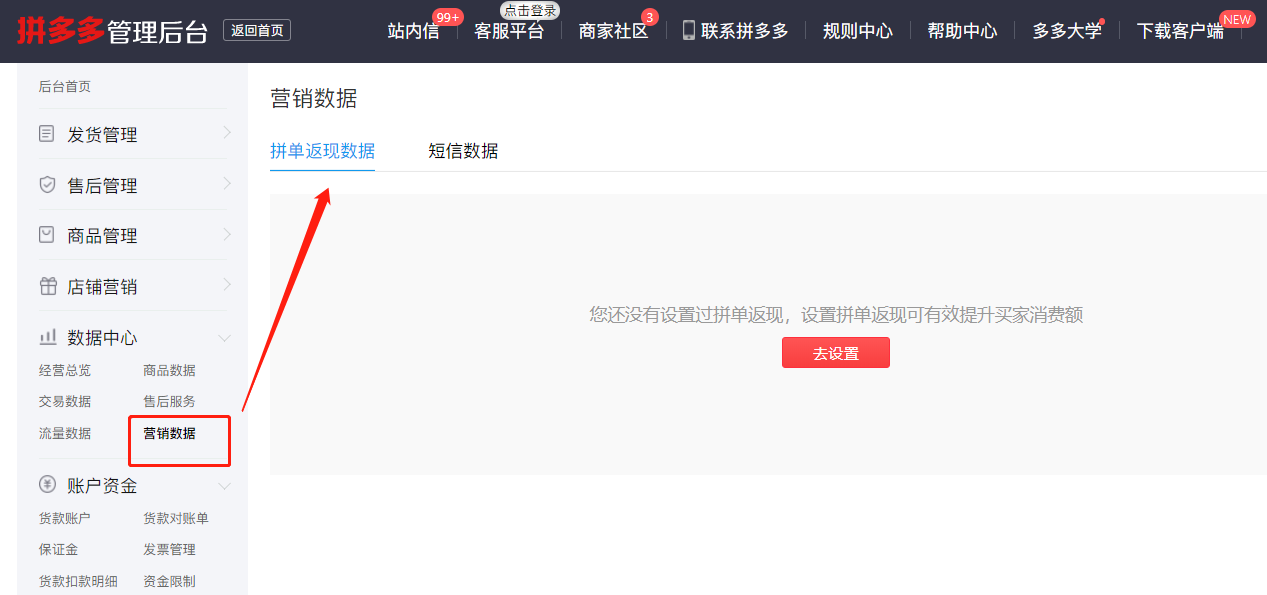The image size is (1267, 595).
Task: Click the 发货管理 document icon
Action: [x=47, y=134]
